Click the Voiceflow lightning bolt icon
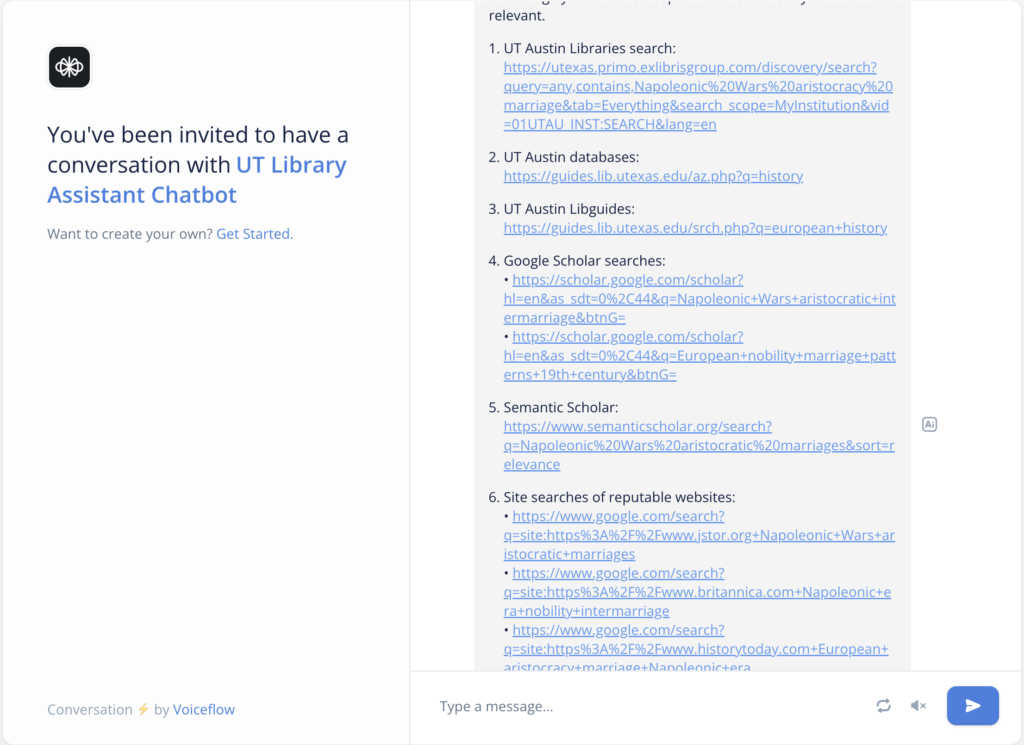 coord(143,709)
